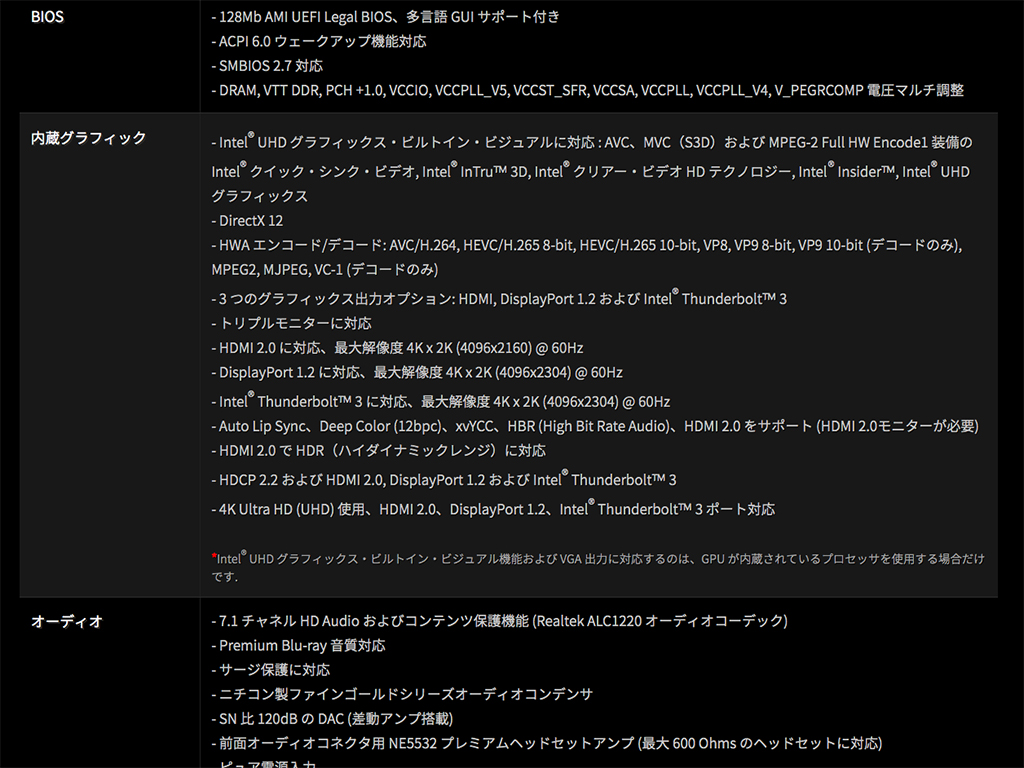
Task: Click the トリプルモニターに対応 line
Action: click(x=291, y=323)
